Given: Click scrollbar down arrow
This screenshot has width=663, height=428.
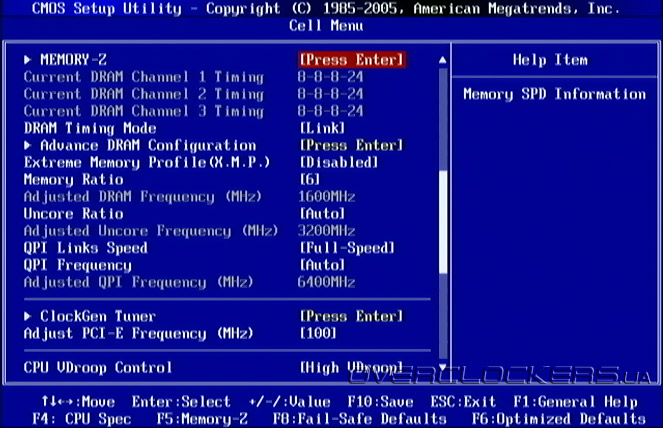Looking at the screenshot, I should tap(443, 367).
